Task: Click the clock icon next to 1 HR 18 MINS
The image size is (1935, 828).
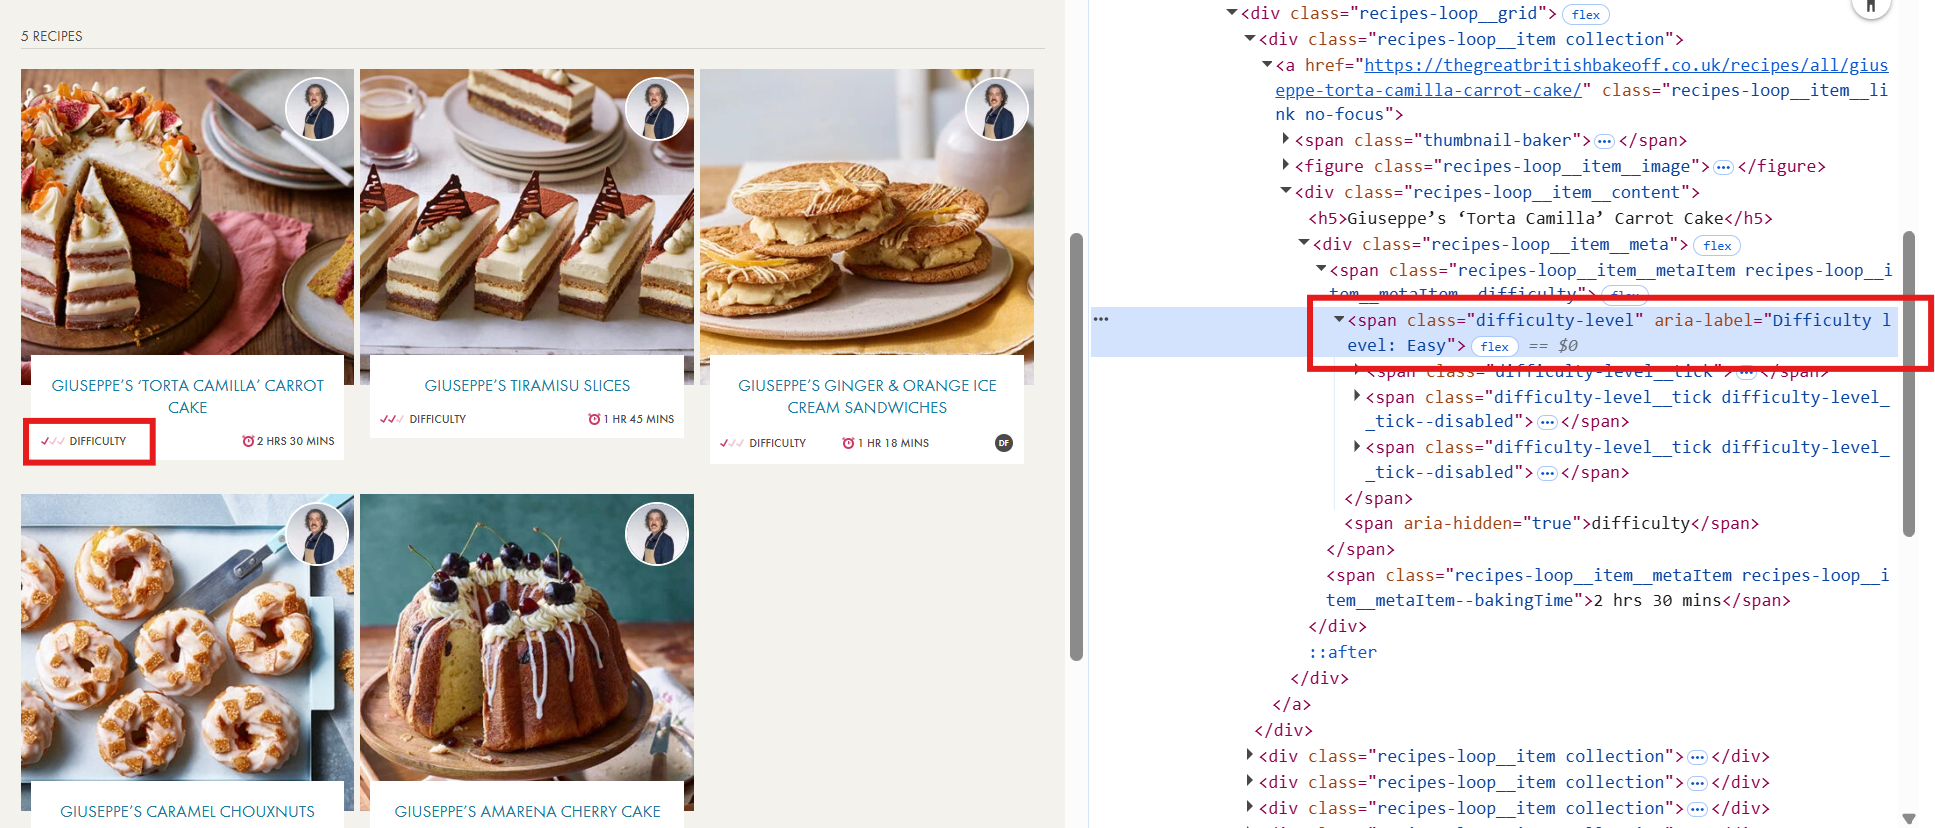Action: (x=848, y=443)
